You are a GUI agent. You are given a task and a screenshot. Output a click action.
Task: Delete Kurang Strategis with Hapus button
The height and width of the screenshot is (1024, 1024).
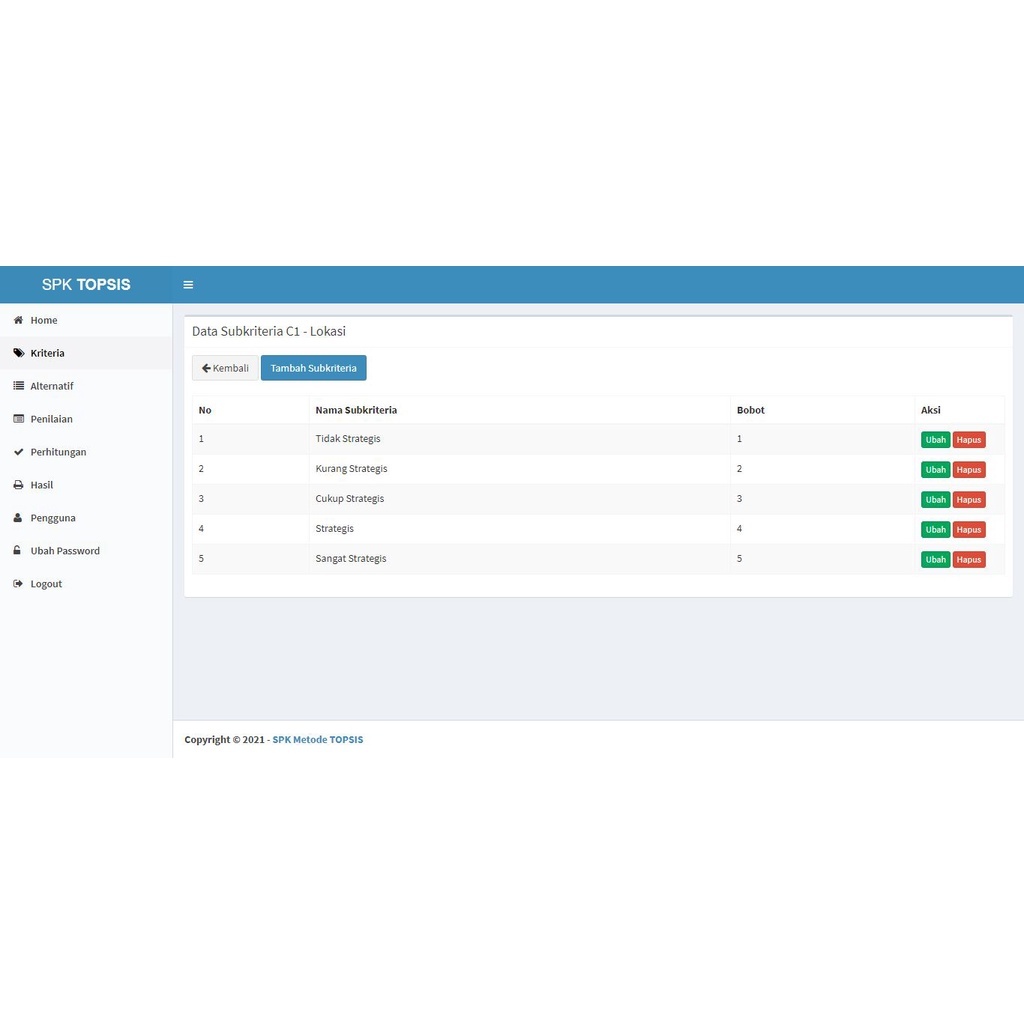pos(968,470)
